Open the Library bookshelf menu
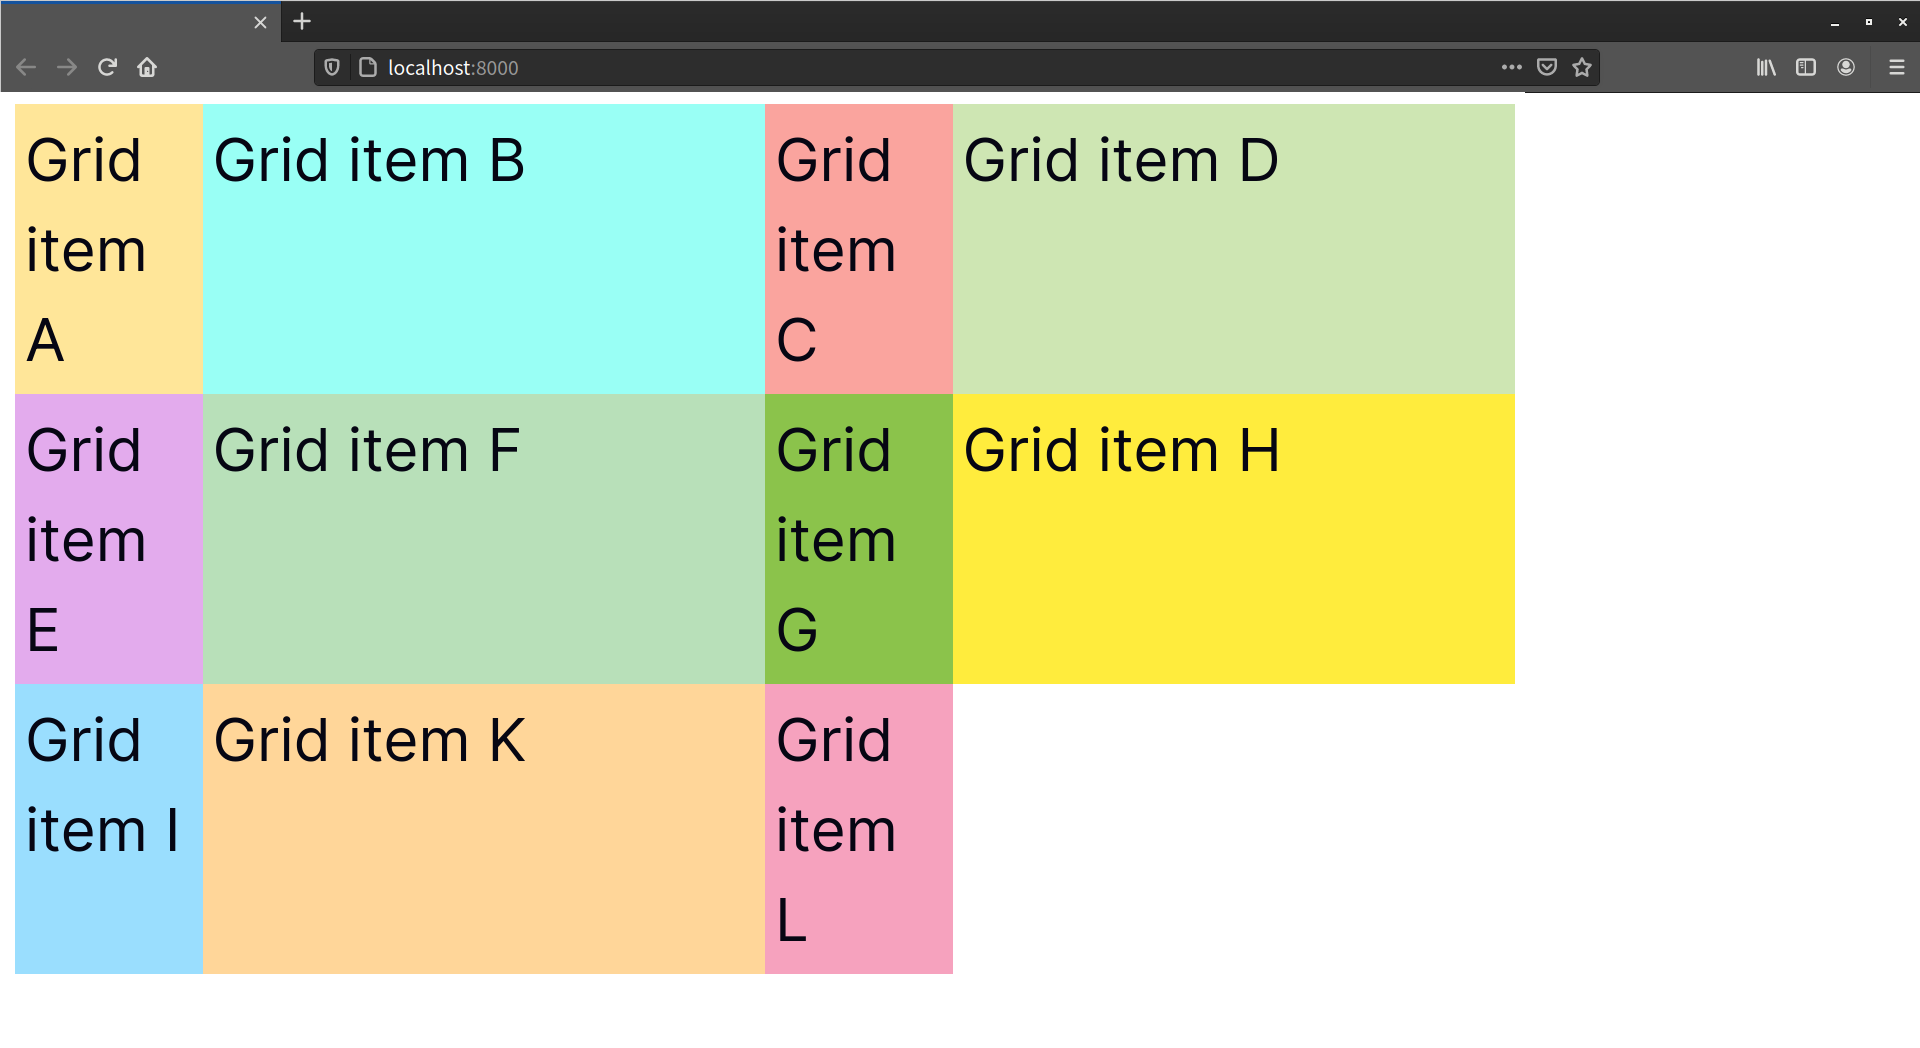 pyautogui.click(x=1766, y=67)
